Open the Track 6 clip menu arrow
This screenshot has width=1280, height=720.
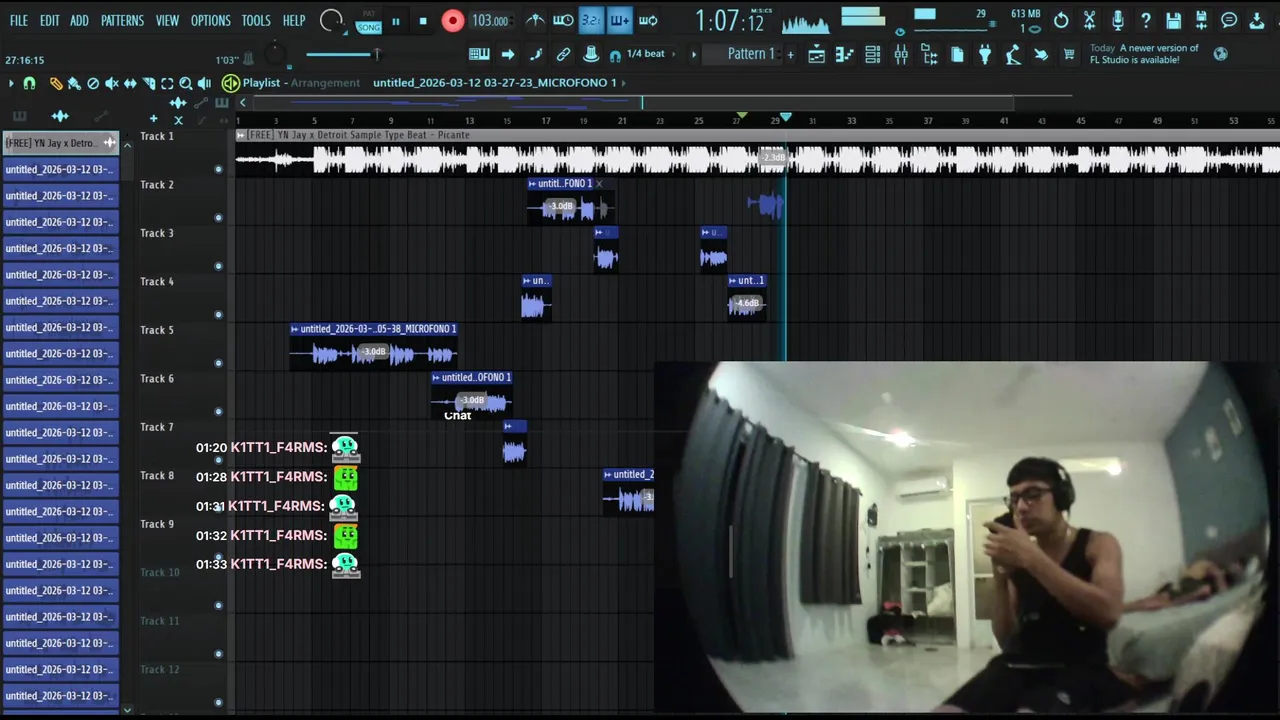coord(436,378)
